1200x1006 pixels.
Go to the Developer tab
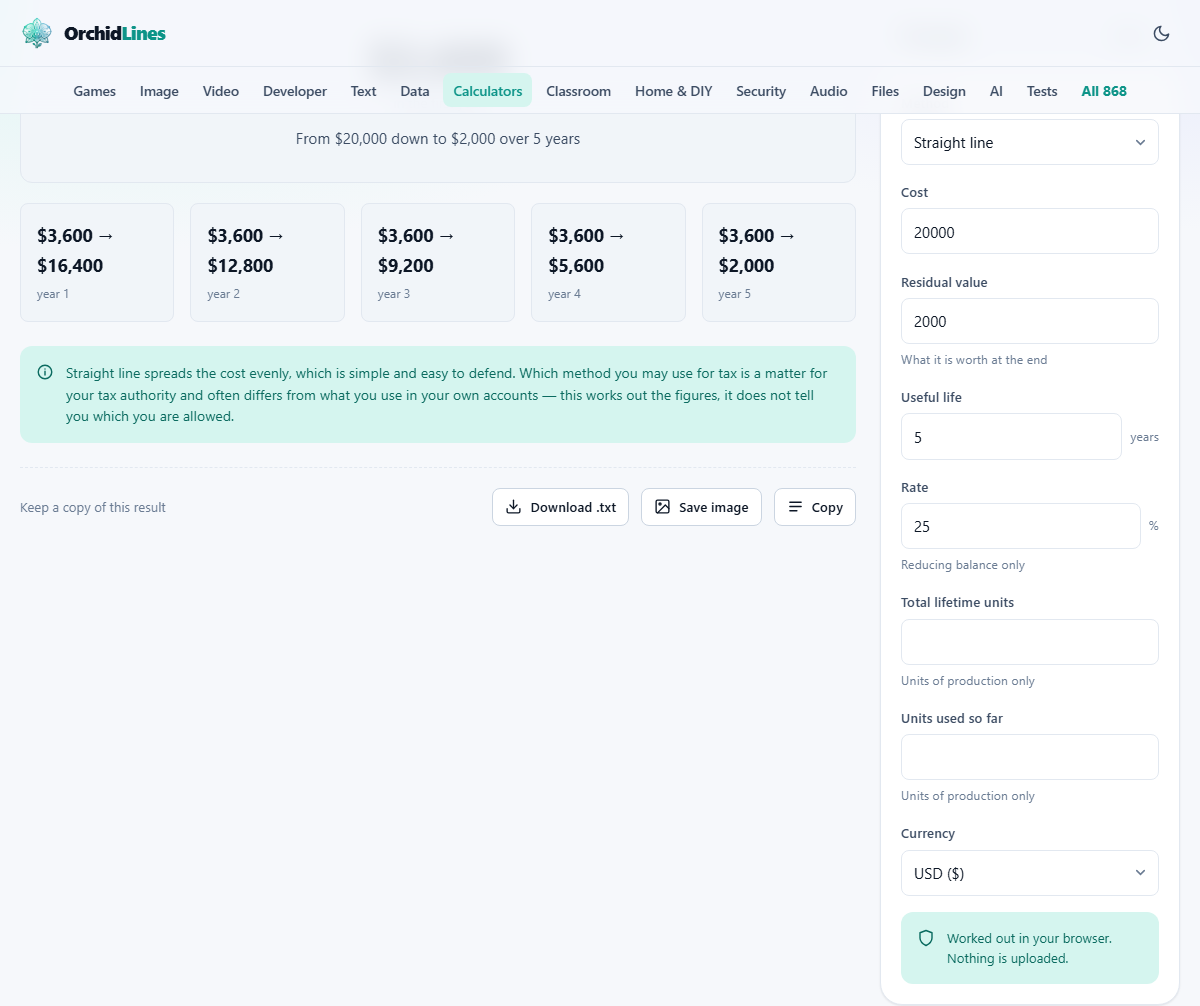pyautogui.click(x=295, y=91)
